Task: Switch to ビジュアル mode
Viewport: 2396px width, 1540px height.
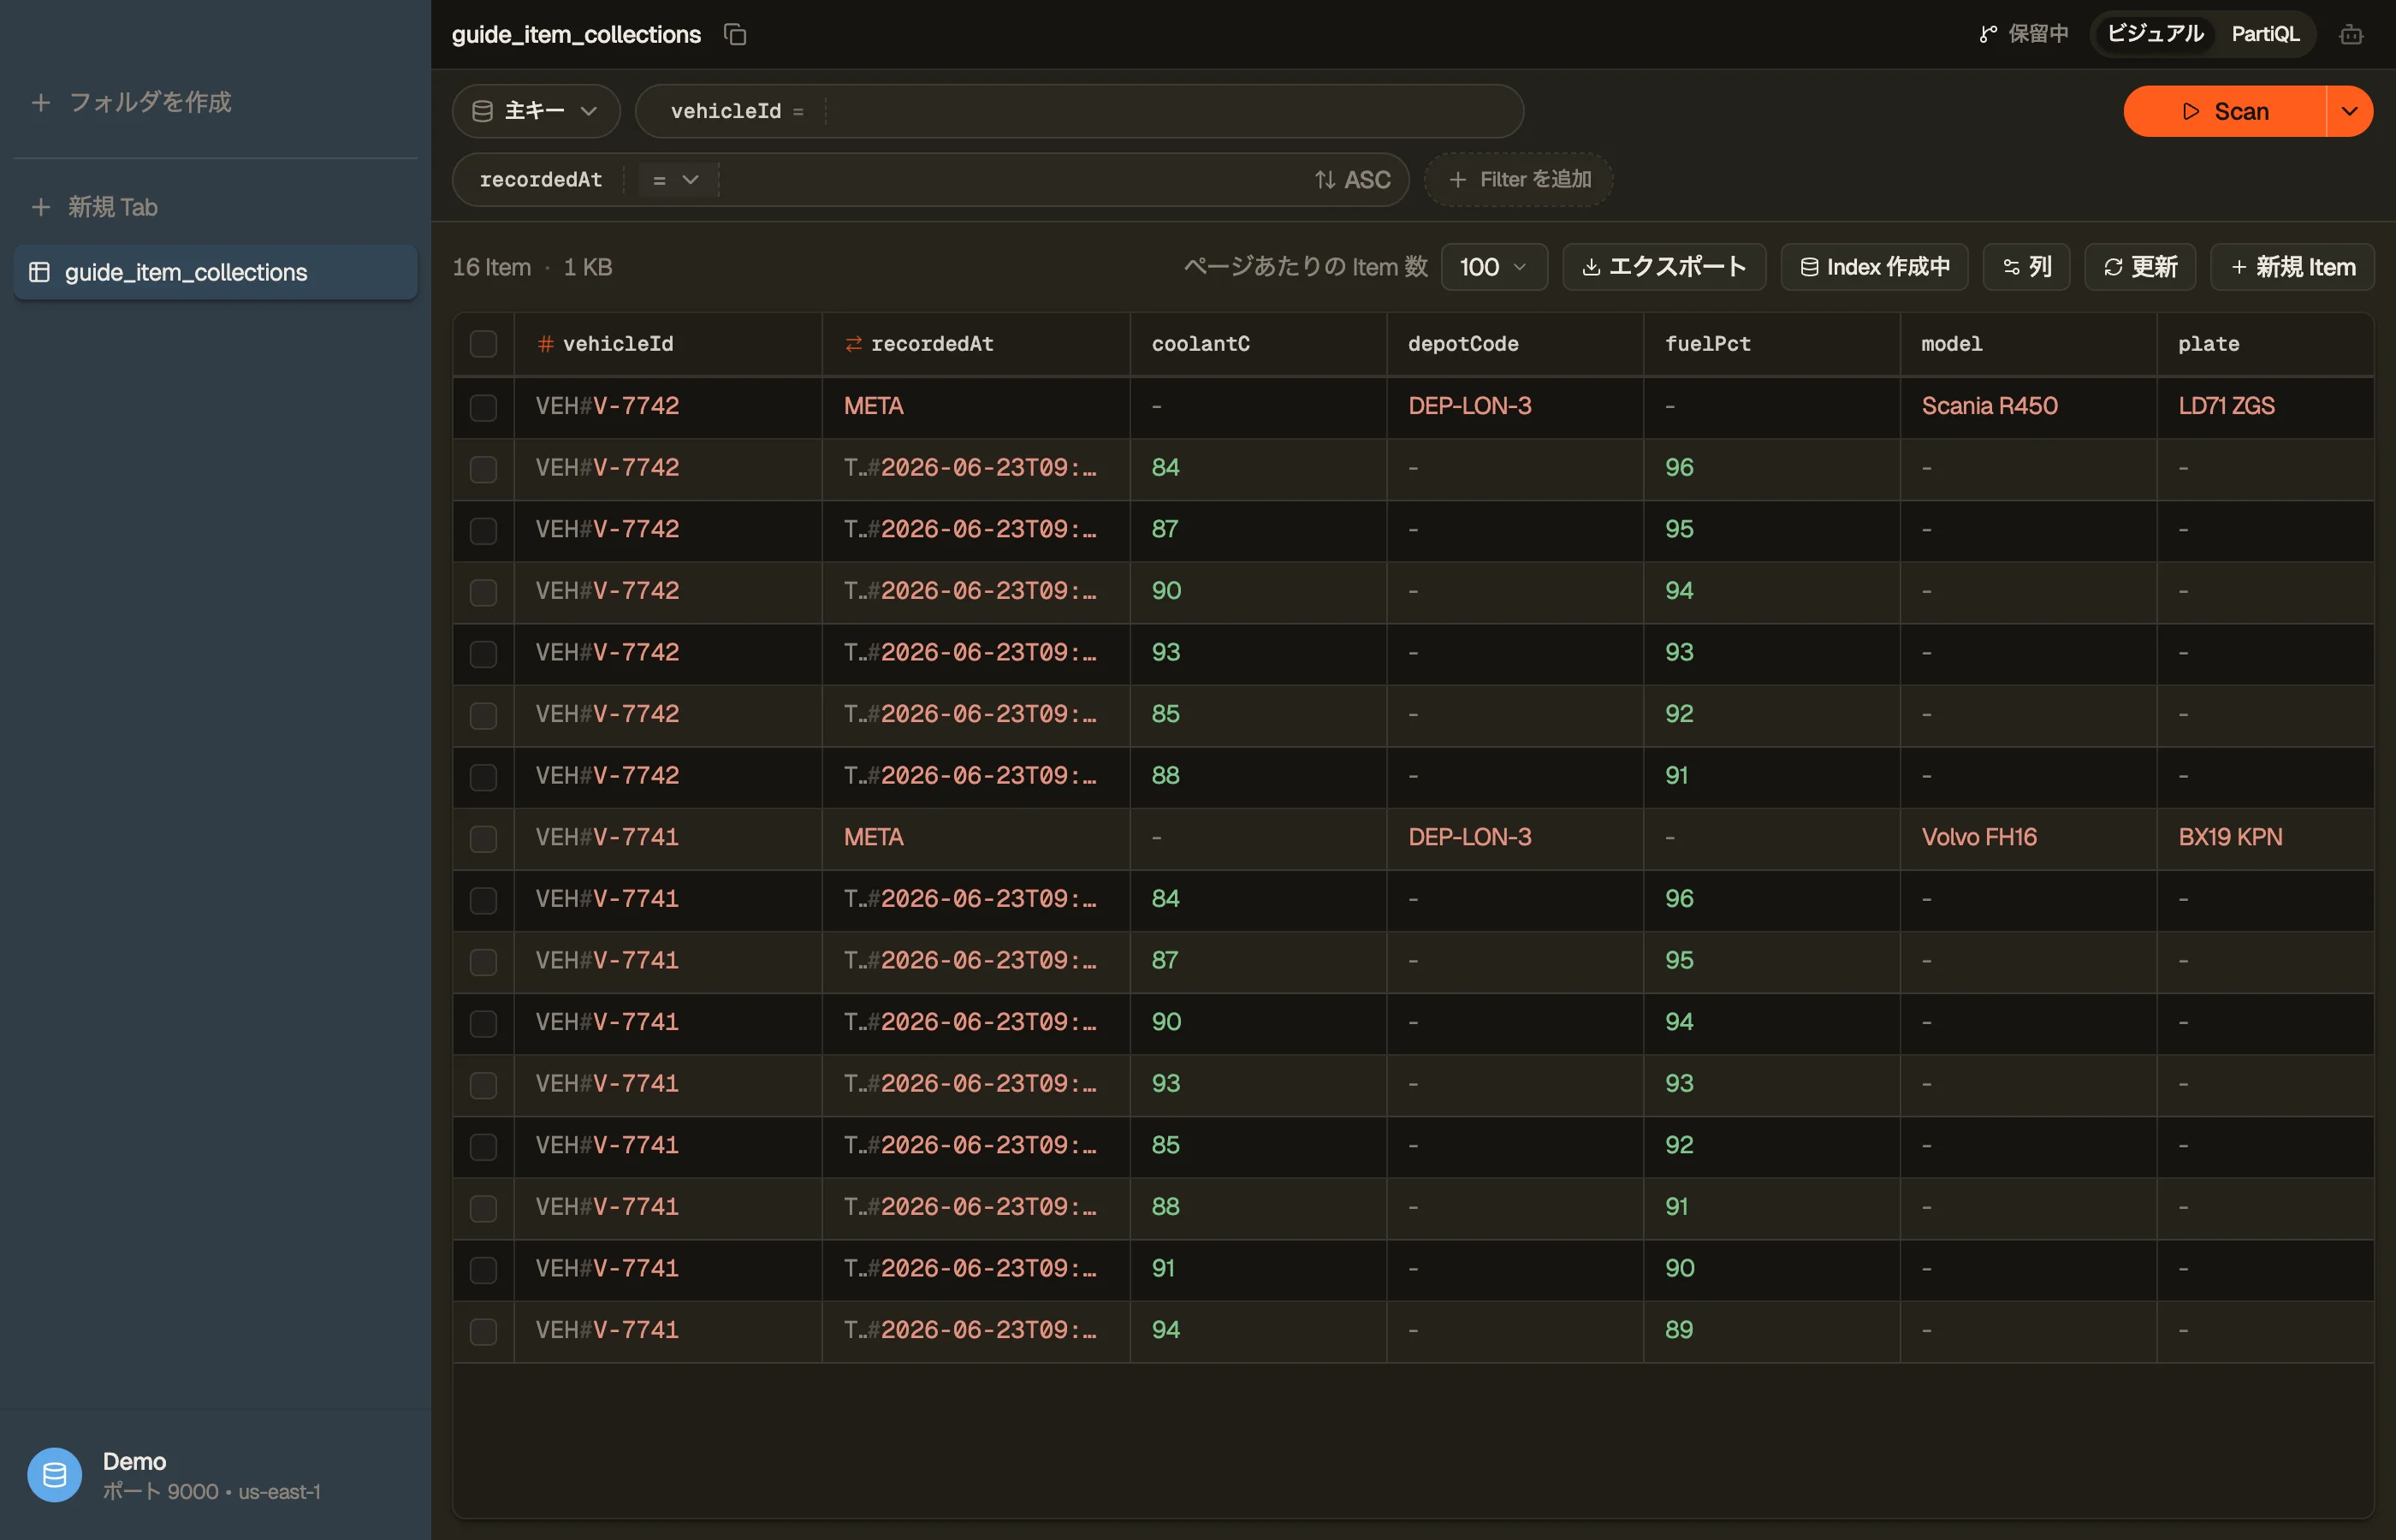Action: (x=2155, y=34)
